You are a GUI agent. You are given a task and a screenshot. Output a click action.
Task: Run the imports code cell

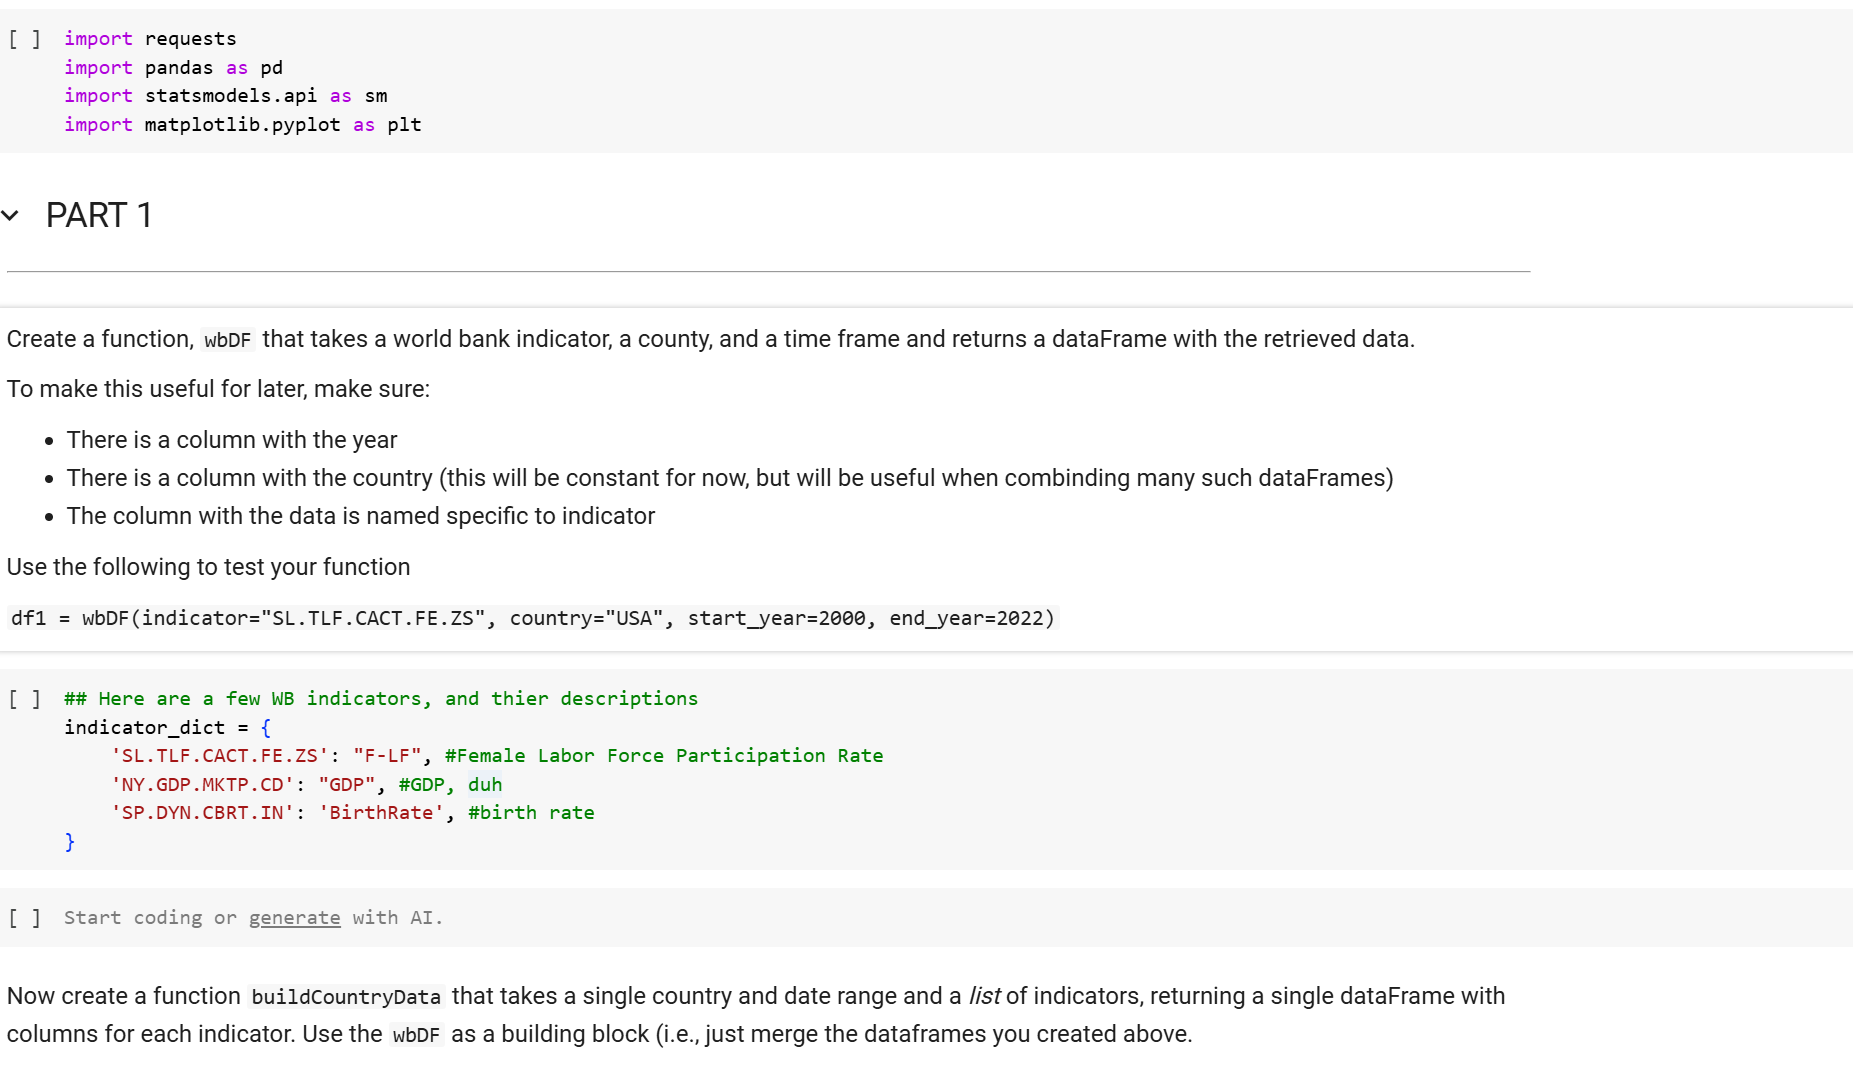point(25,38)
